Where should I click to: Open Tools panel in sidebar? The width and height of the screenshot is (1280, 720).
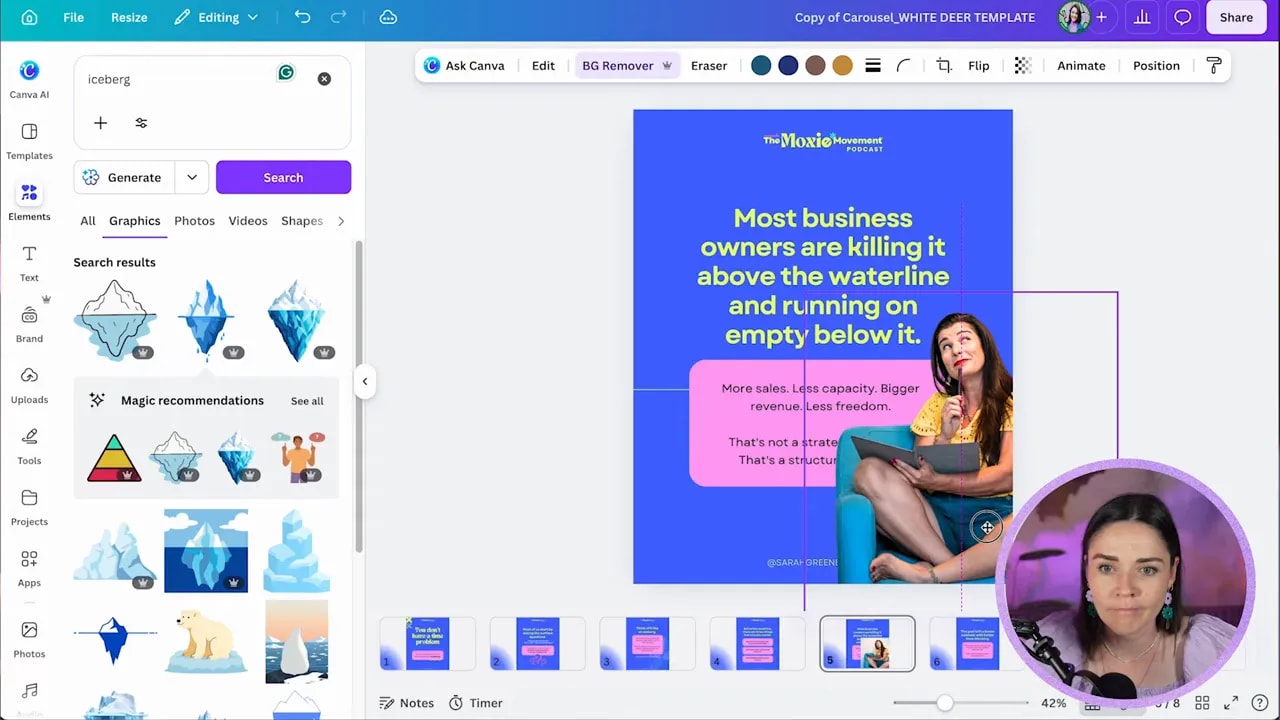pos(29,446)
